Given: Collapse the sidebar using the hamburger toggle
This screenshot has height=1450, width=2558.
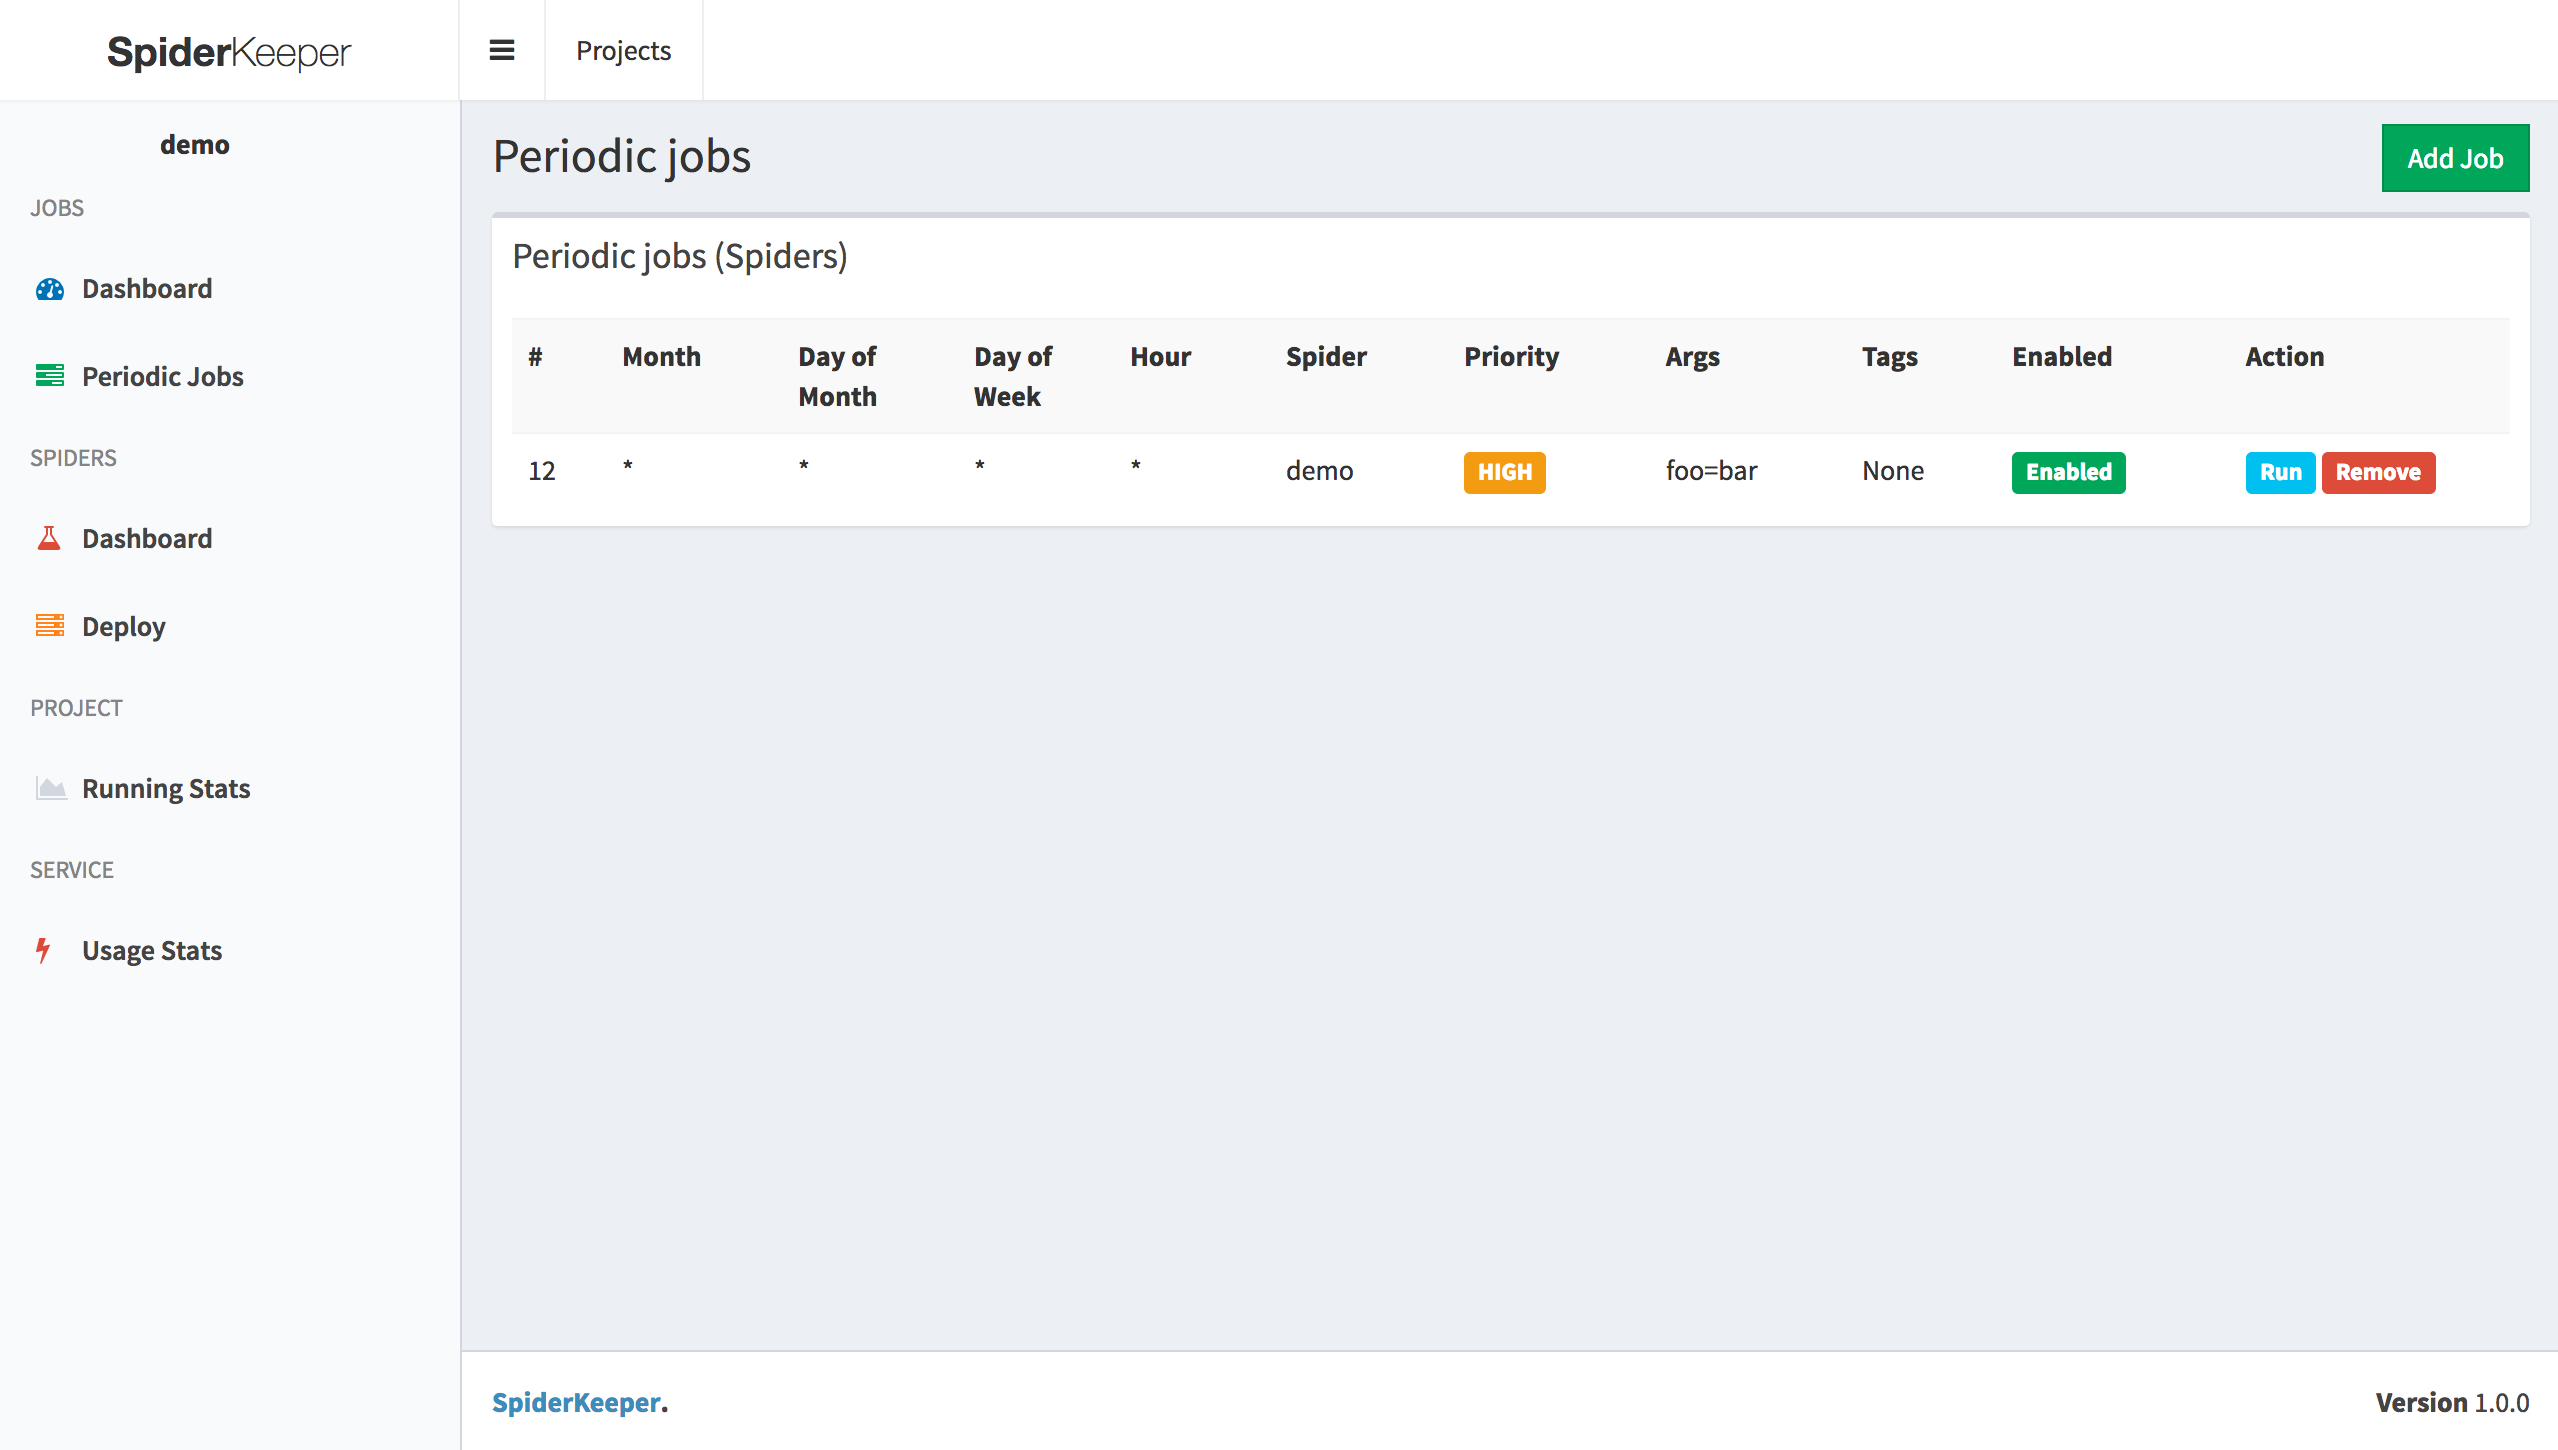Looking at the screenshot, I should (502, 49).
